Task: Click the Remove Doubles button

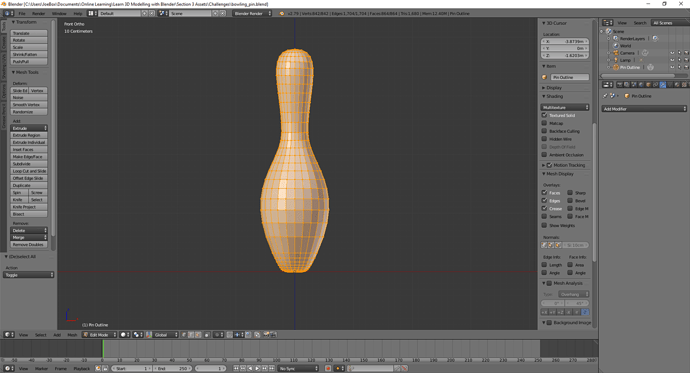Action: [x=29, y=244]
